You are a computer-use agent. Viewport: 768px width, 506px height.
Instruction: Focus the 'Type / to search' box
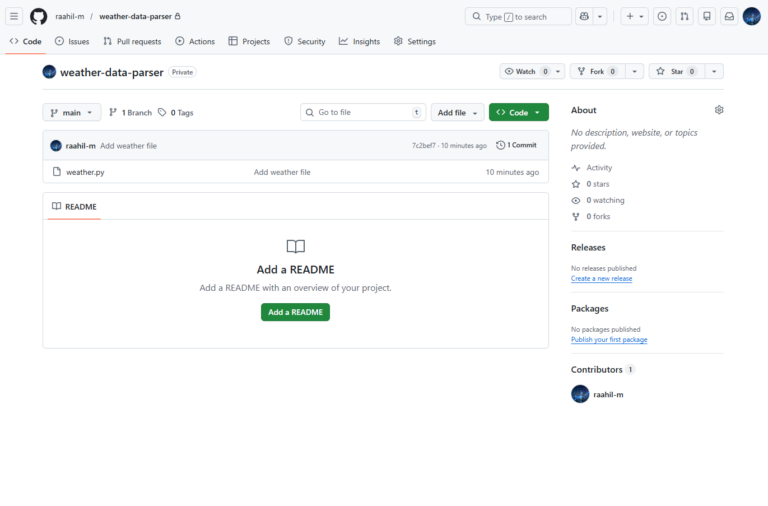(518, 16)
